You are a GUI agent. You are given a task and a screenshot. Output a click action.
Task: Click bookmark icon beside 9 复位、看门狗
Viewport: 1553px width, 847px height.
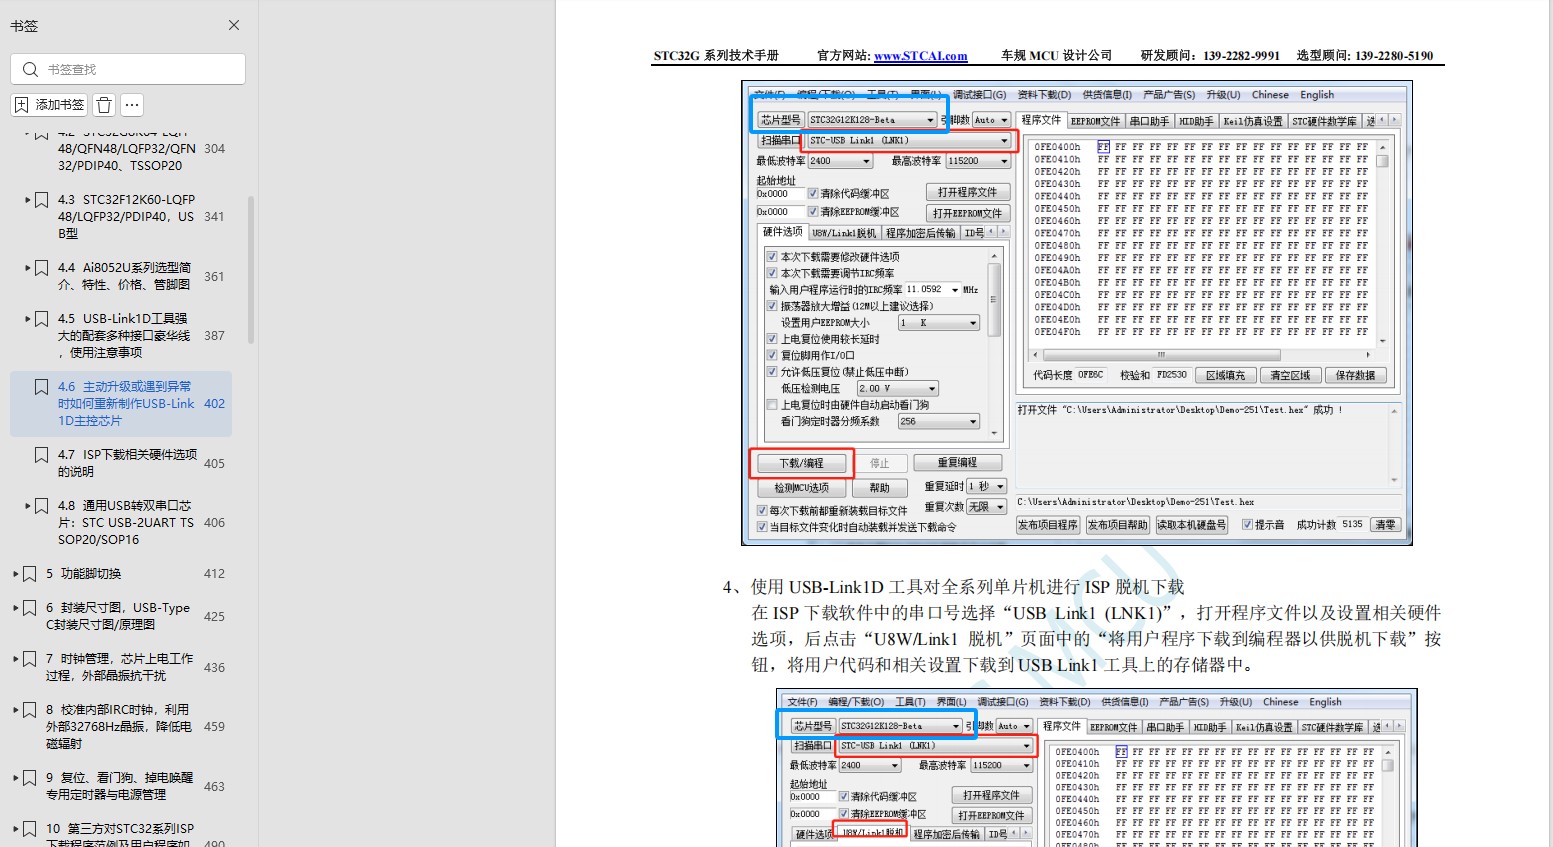point(29,778)
